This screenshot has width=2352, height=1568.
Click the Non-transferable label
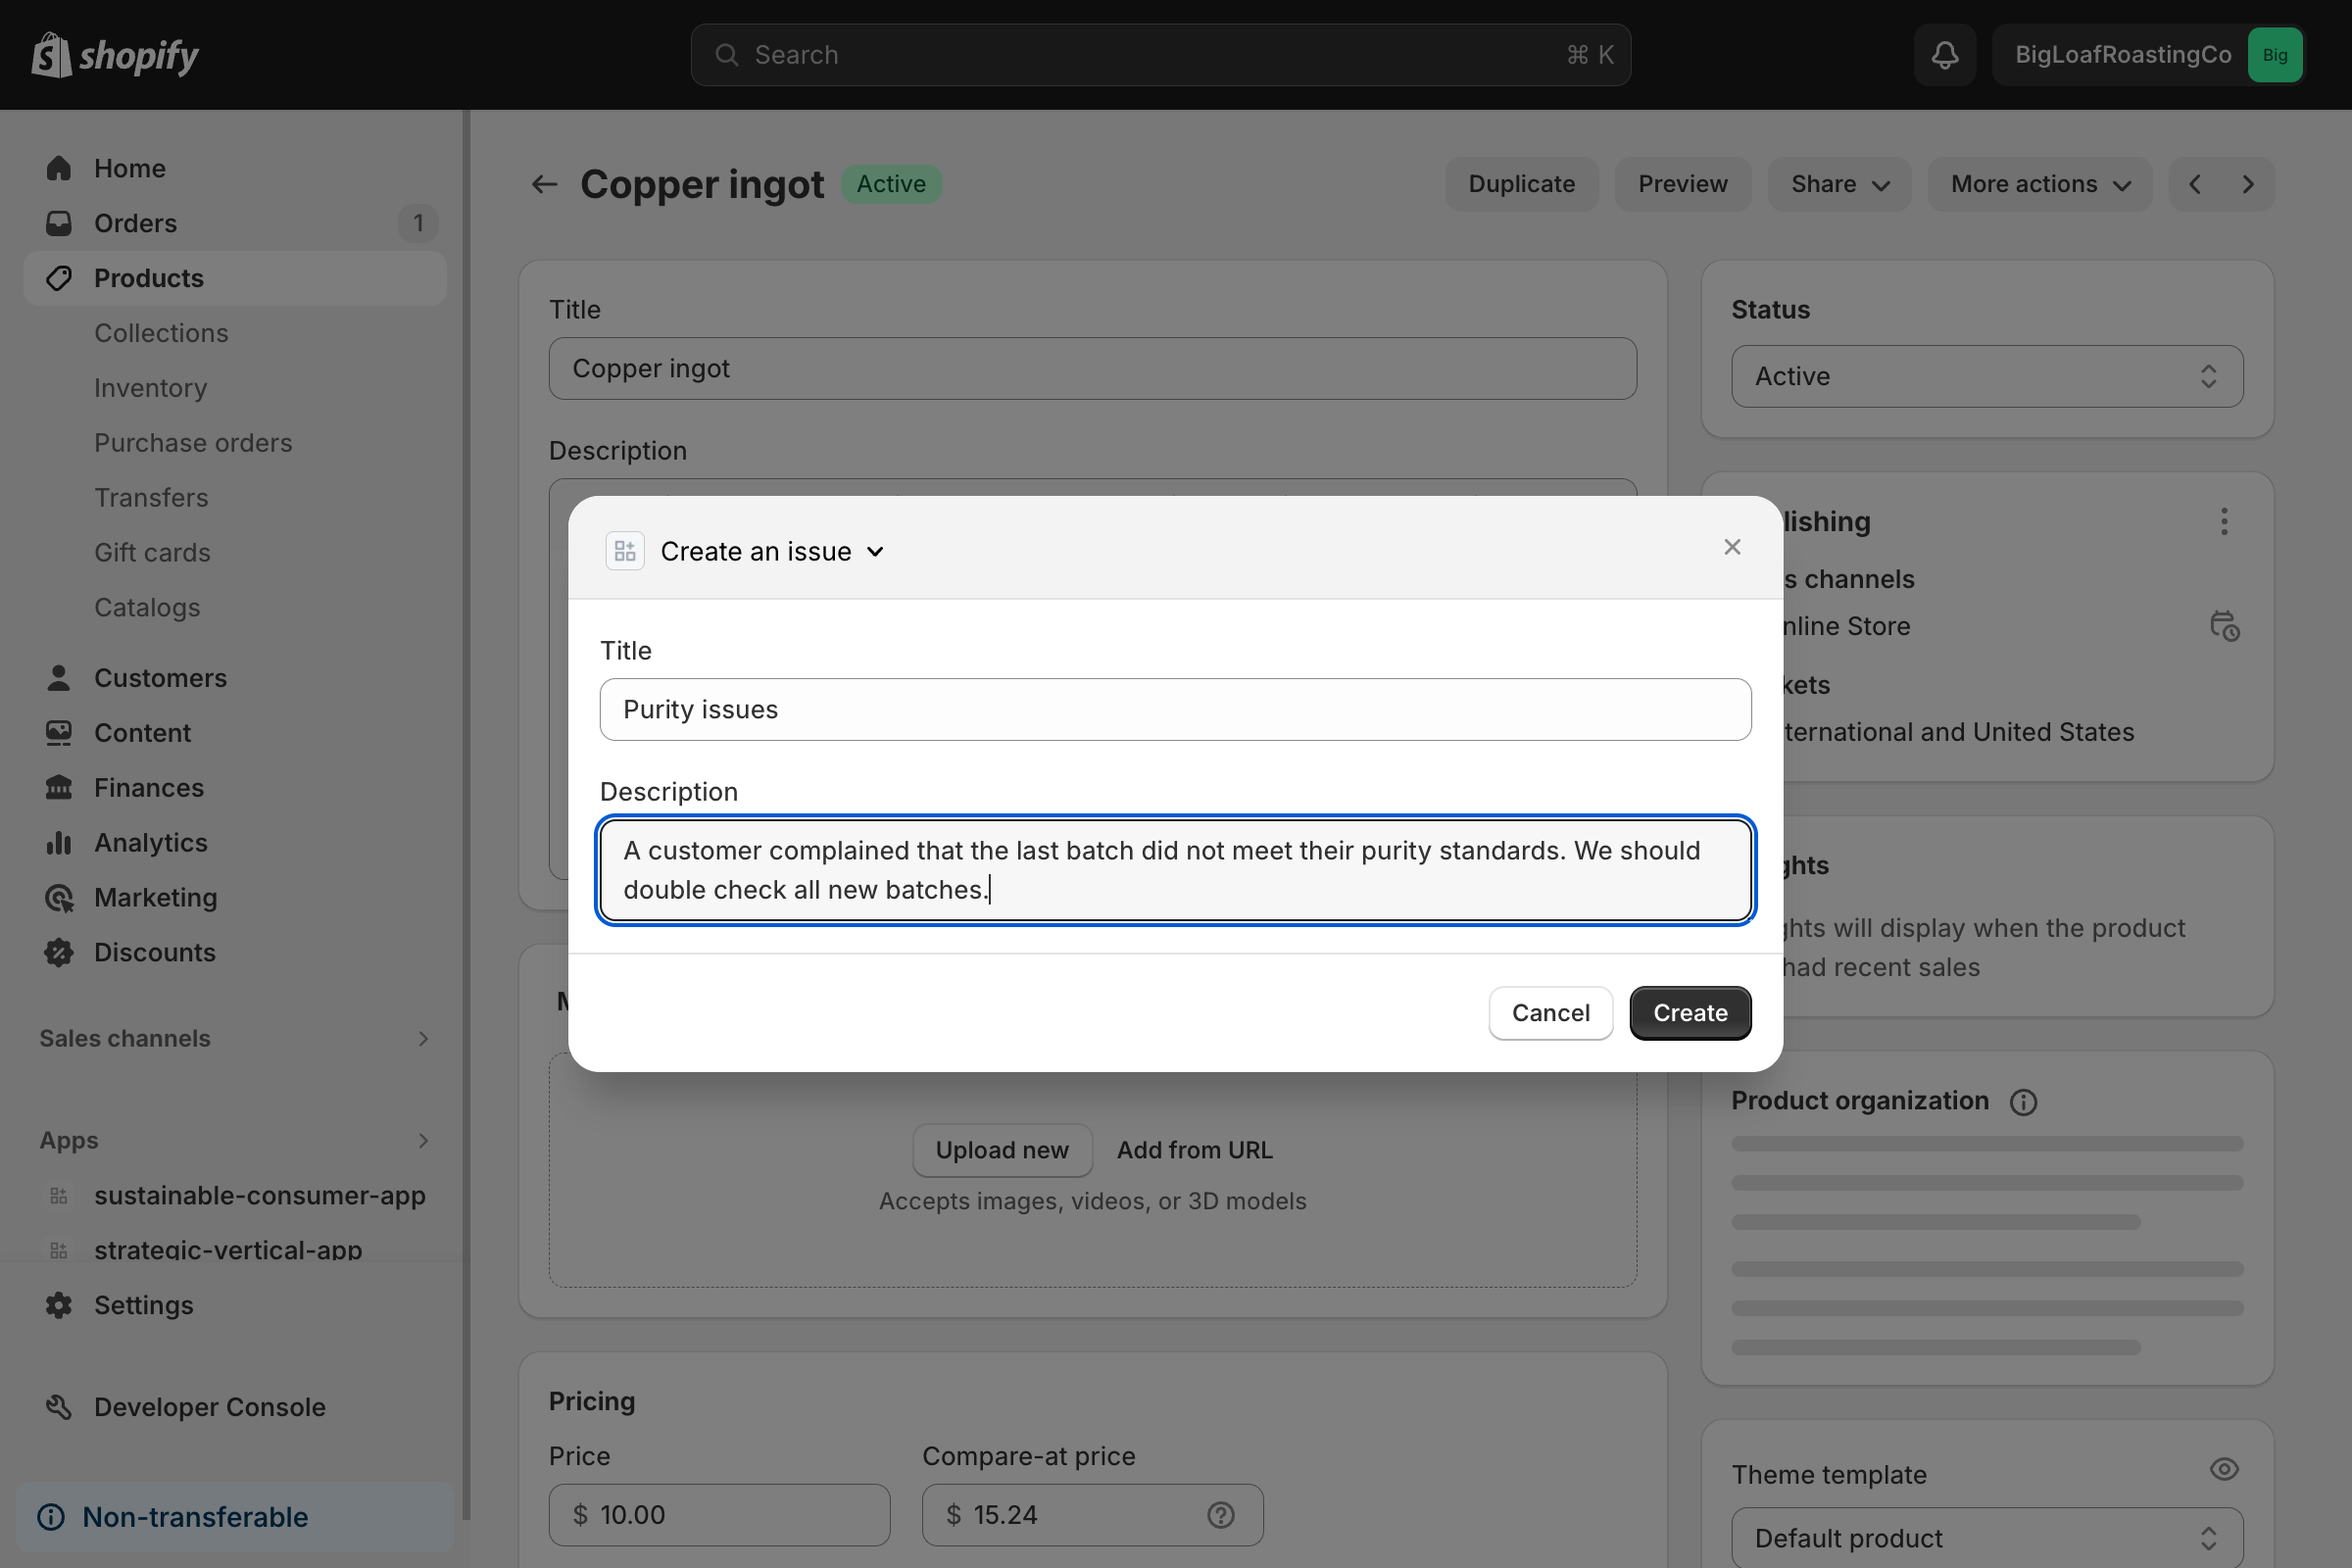pyautogui.click(x=195, y=1517)
